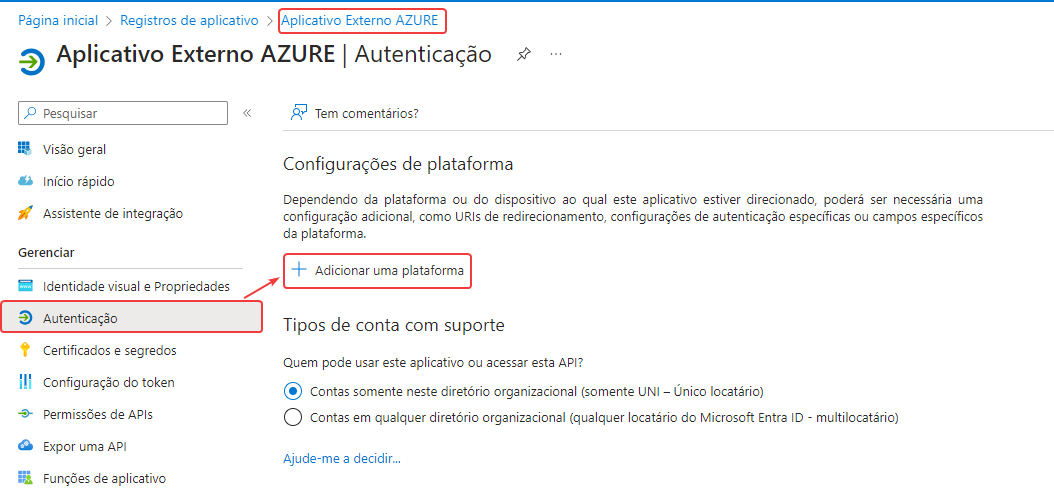This screenshot has height=491, width=1054.
Task: Pin the page using the pushpin icon
Action: tap(524, 55)
